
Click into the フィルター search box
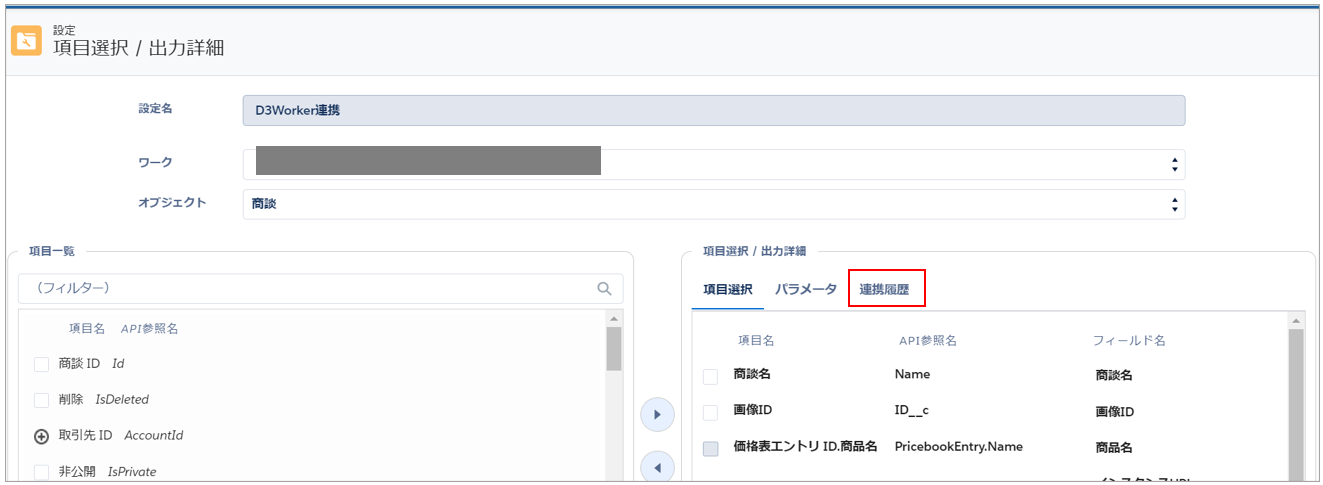(x=305, y=288)
